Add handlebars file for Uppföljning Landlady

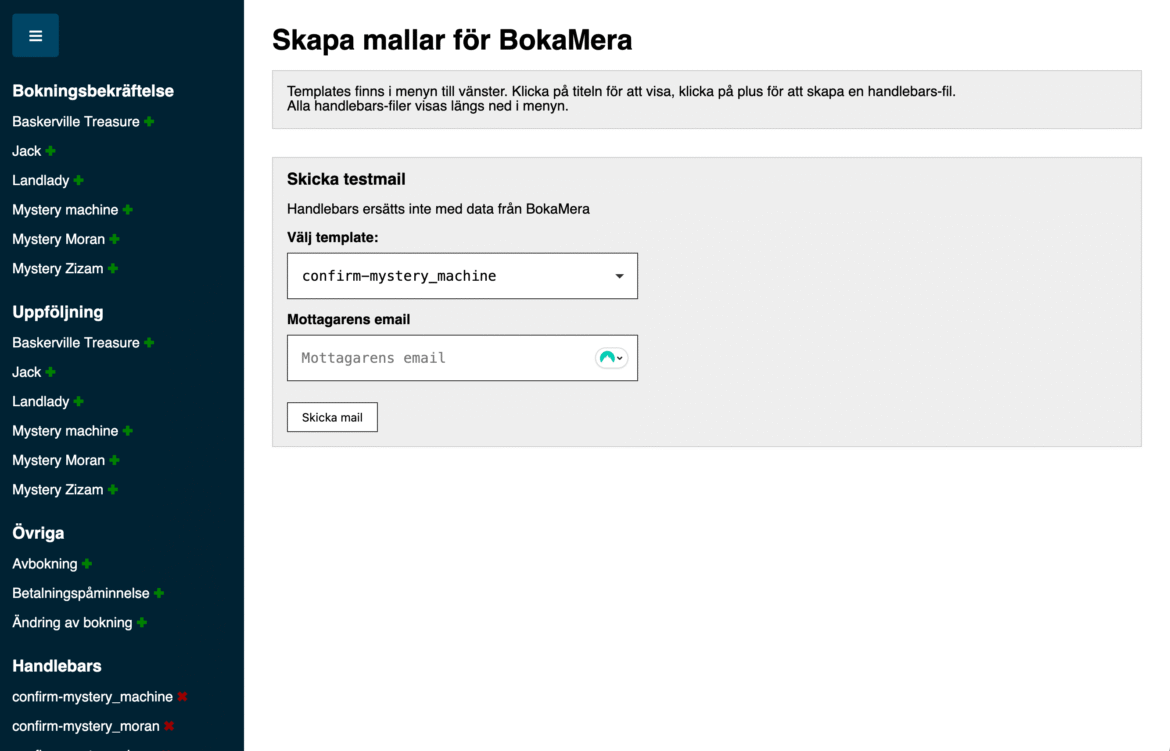pyautogui.click(x=78, y=402)
